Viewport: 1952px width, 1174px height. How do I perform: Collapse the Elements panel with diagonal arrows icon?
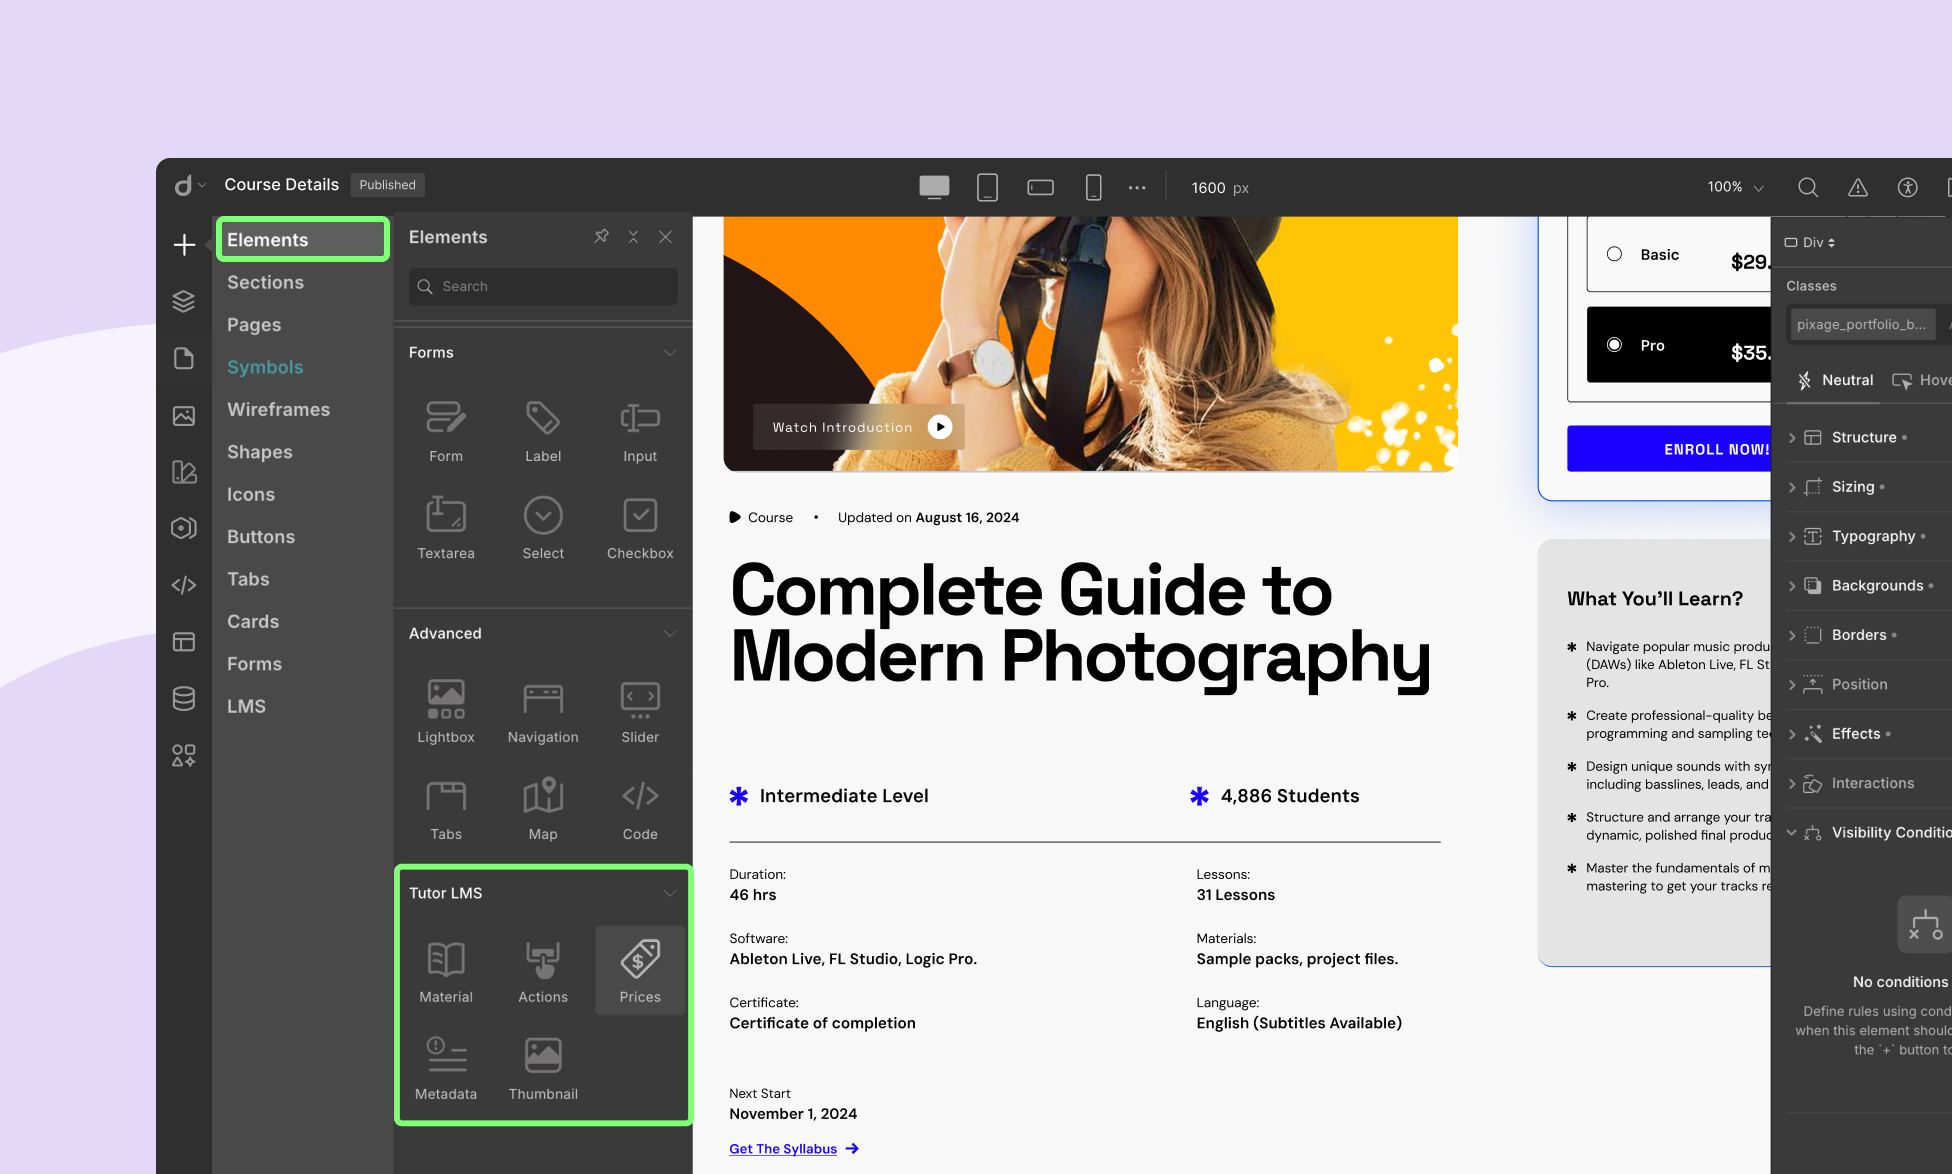[633, 237]
